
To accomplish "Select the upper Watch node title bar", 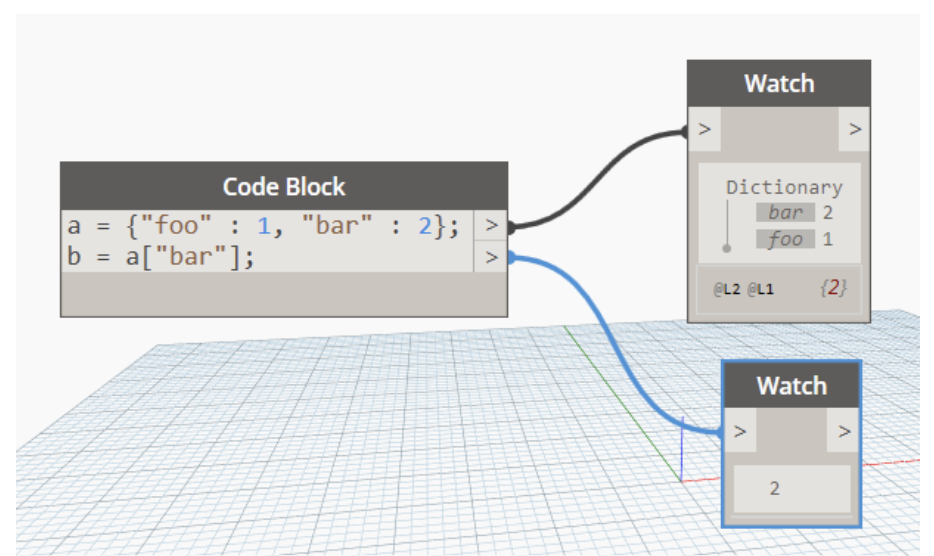I will [778, 84].
